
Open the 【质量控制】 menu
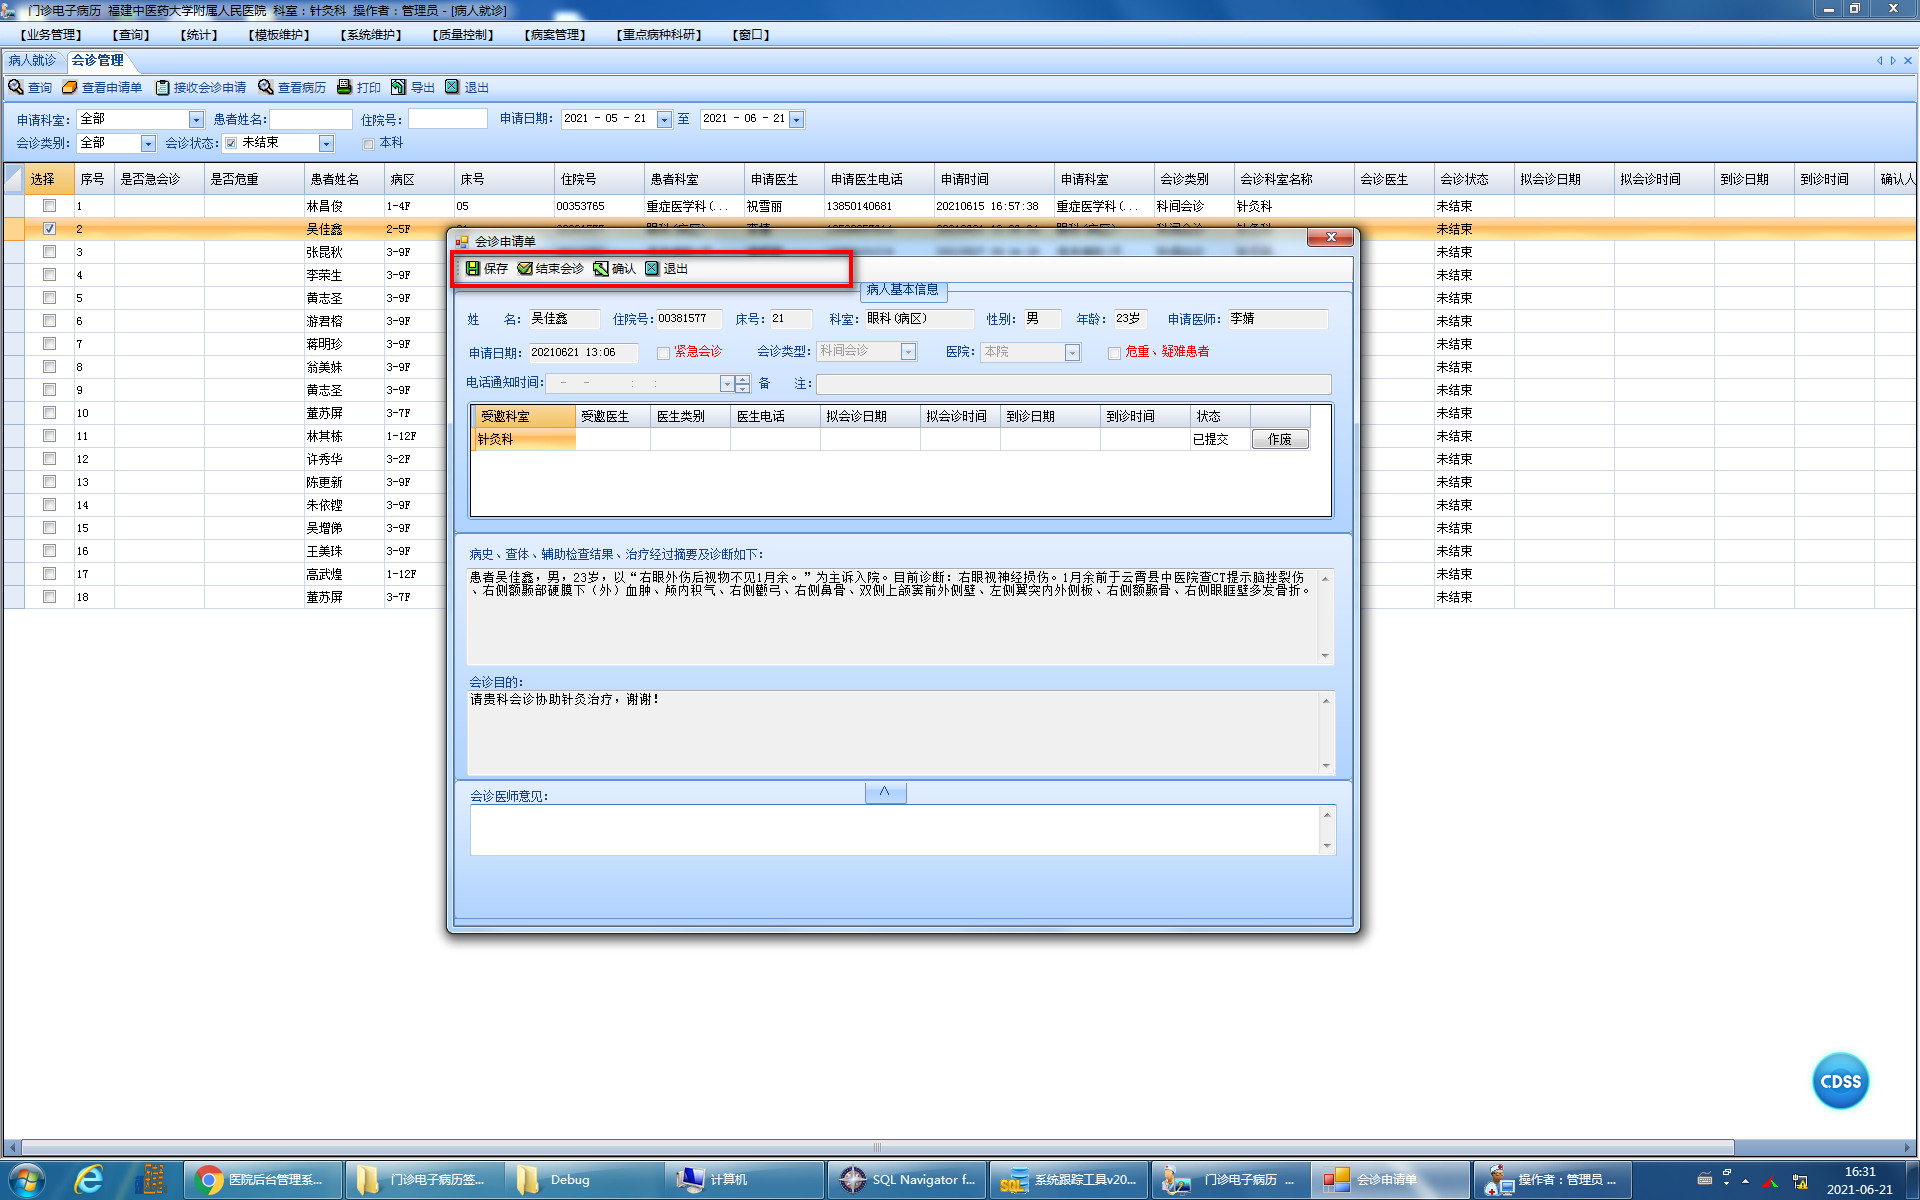tap(463, 34)
